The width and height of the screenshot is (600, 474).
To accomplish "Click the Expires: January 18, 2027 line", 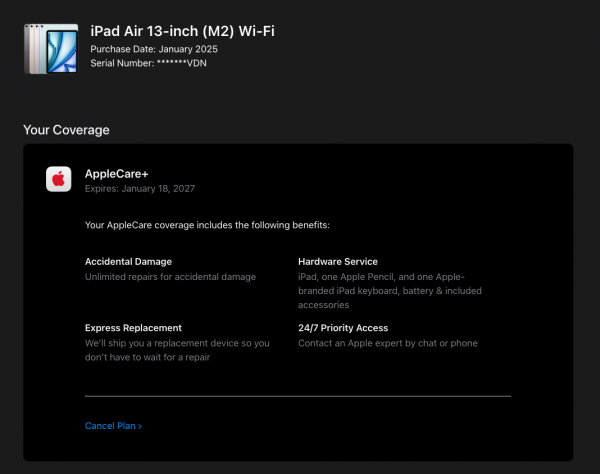I will 140,189.
